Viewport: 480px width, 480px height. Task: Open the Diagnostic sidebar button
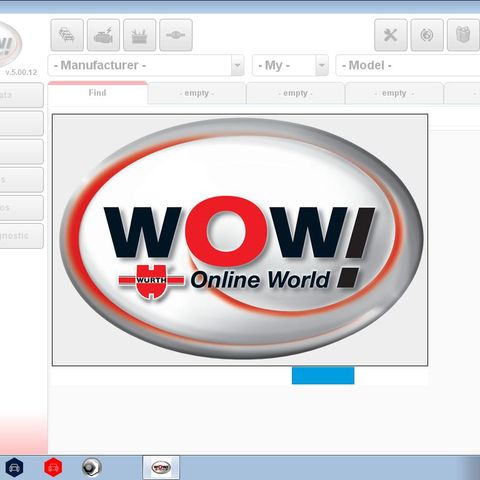(x=21, y=236)
